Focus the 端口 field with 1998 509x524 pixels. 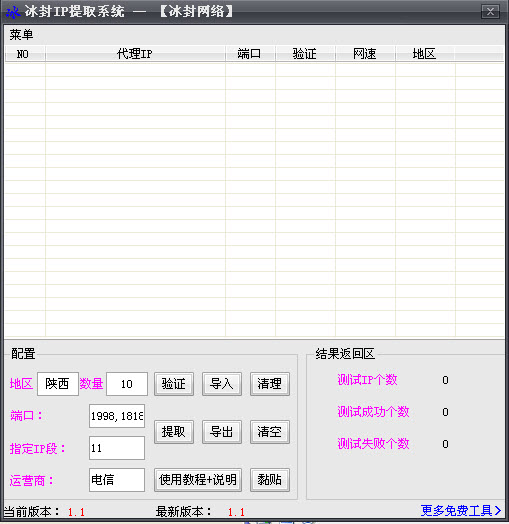tap(117, 416)
